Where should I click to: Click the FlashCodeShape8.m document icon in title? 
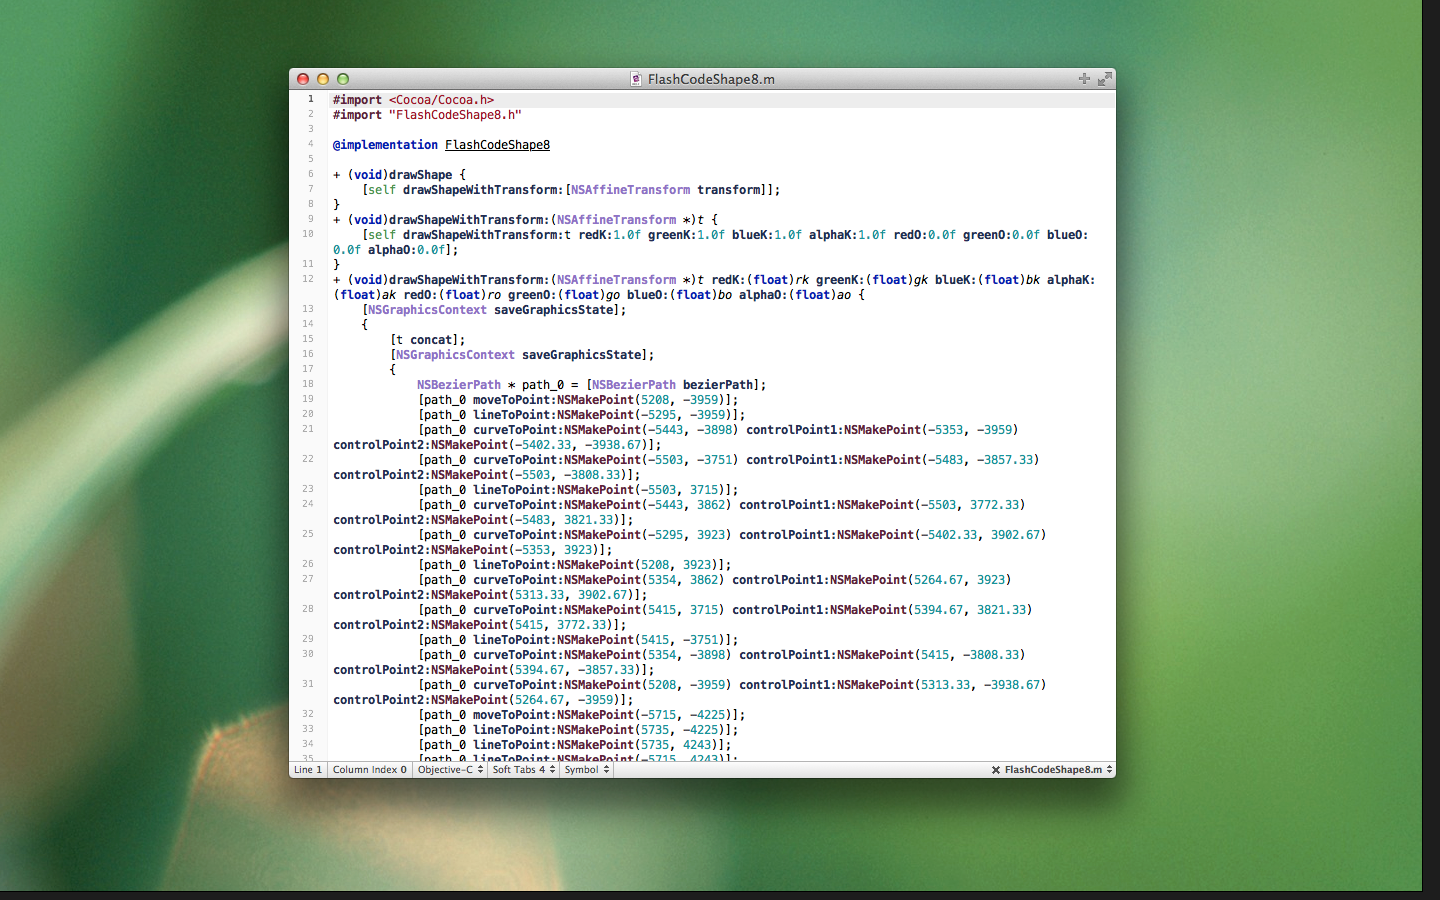point(636,79)
